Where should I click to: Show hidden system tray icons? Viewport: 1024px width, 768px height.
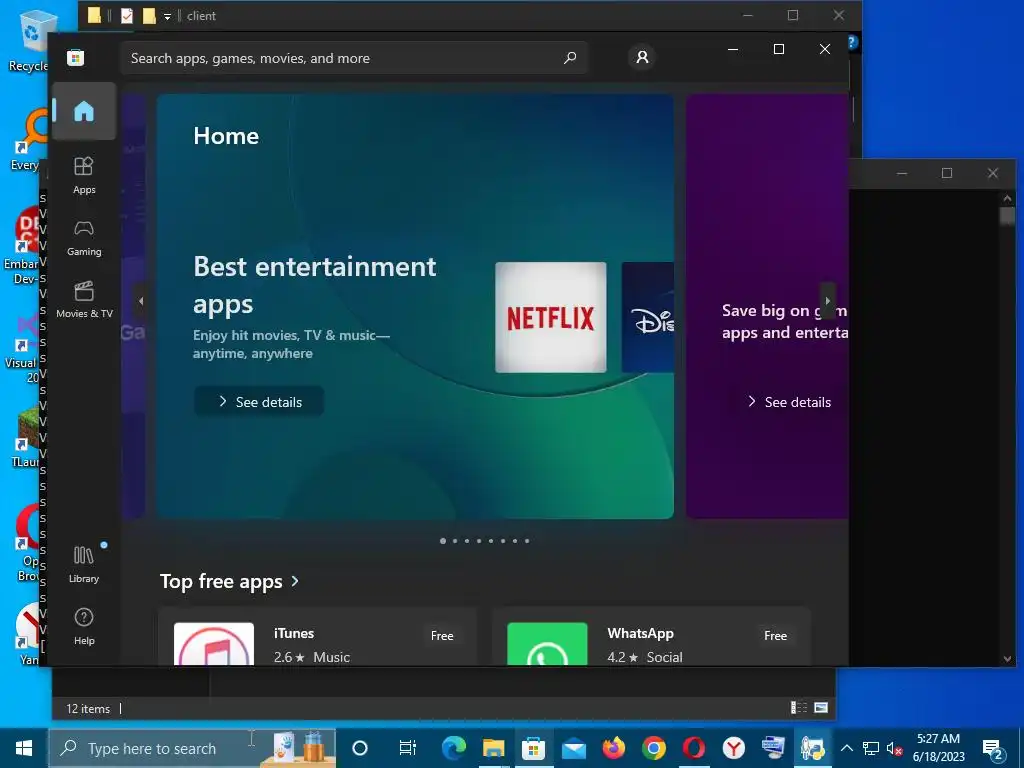pyautogui.click(x=846, y=748)
